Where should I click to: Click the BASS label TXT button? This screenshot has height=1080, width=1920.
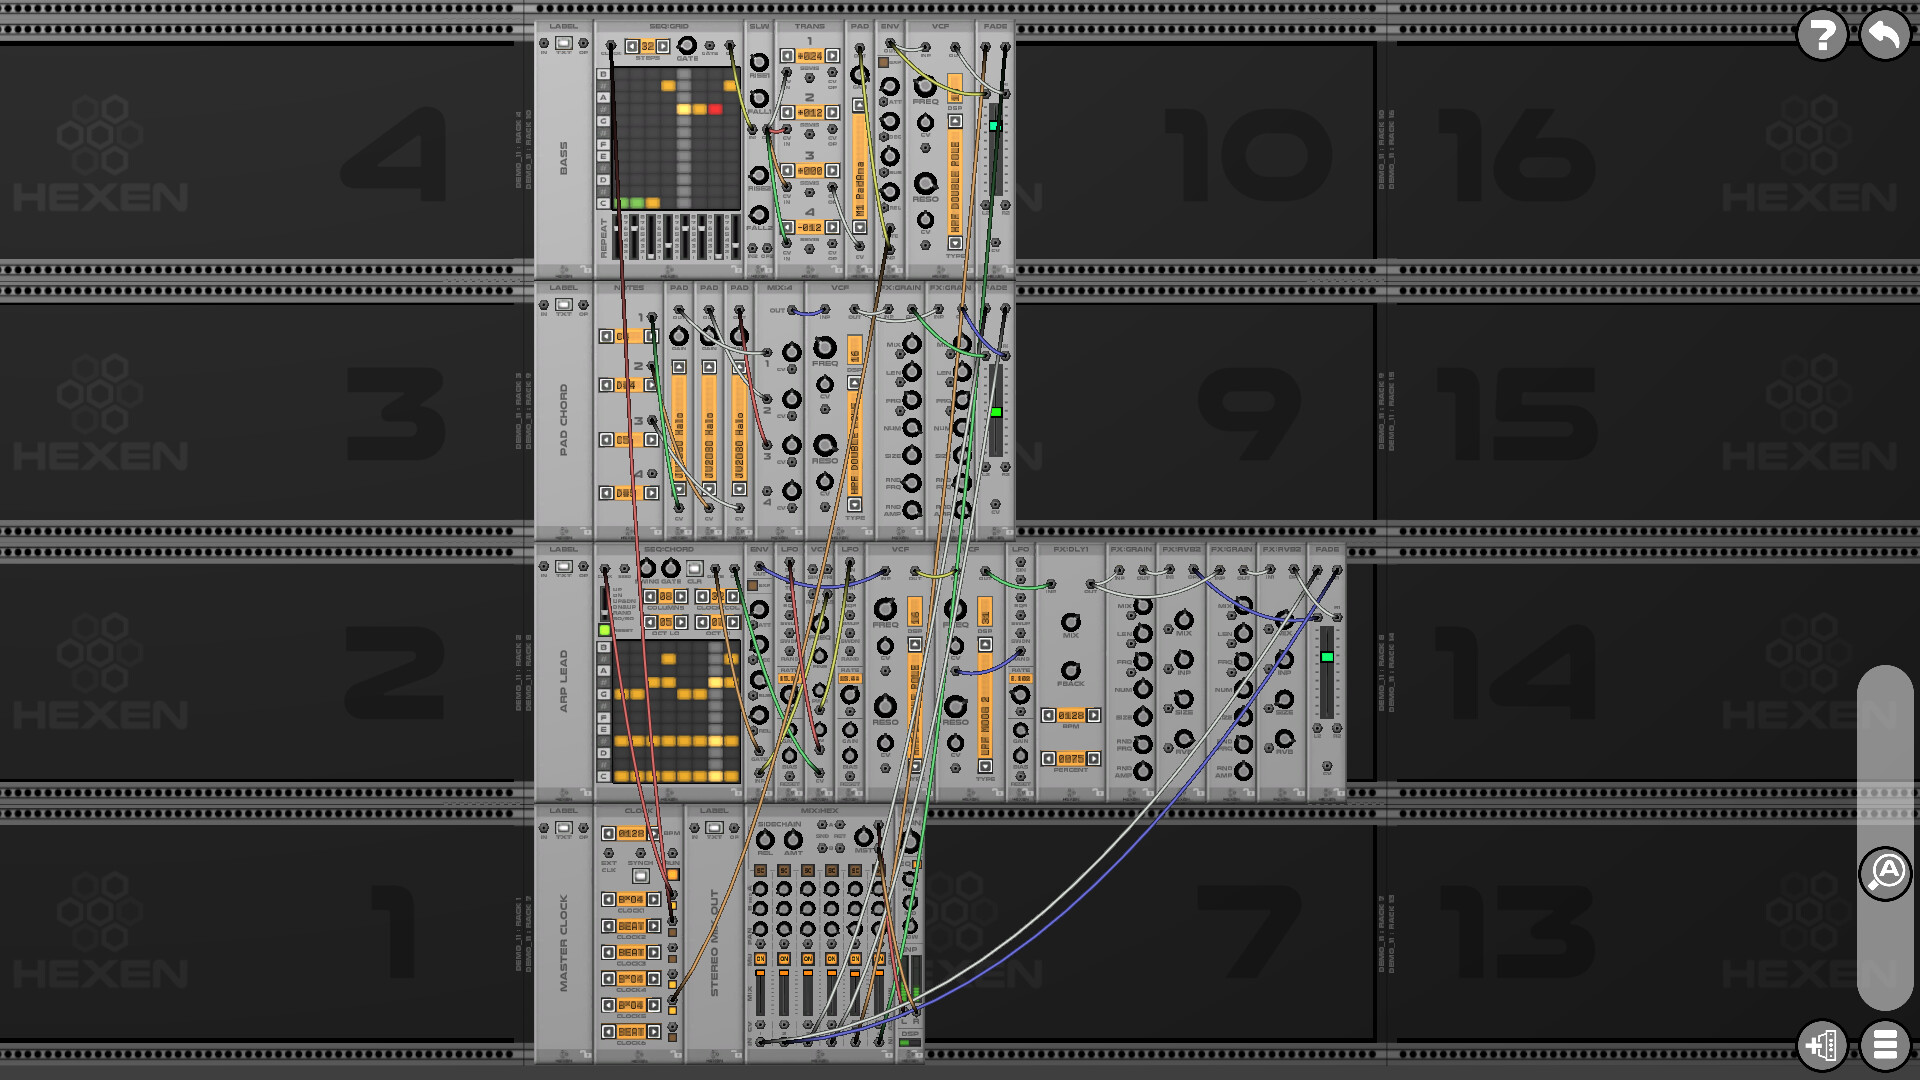[x=564, y=43]
